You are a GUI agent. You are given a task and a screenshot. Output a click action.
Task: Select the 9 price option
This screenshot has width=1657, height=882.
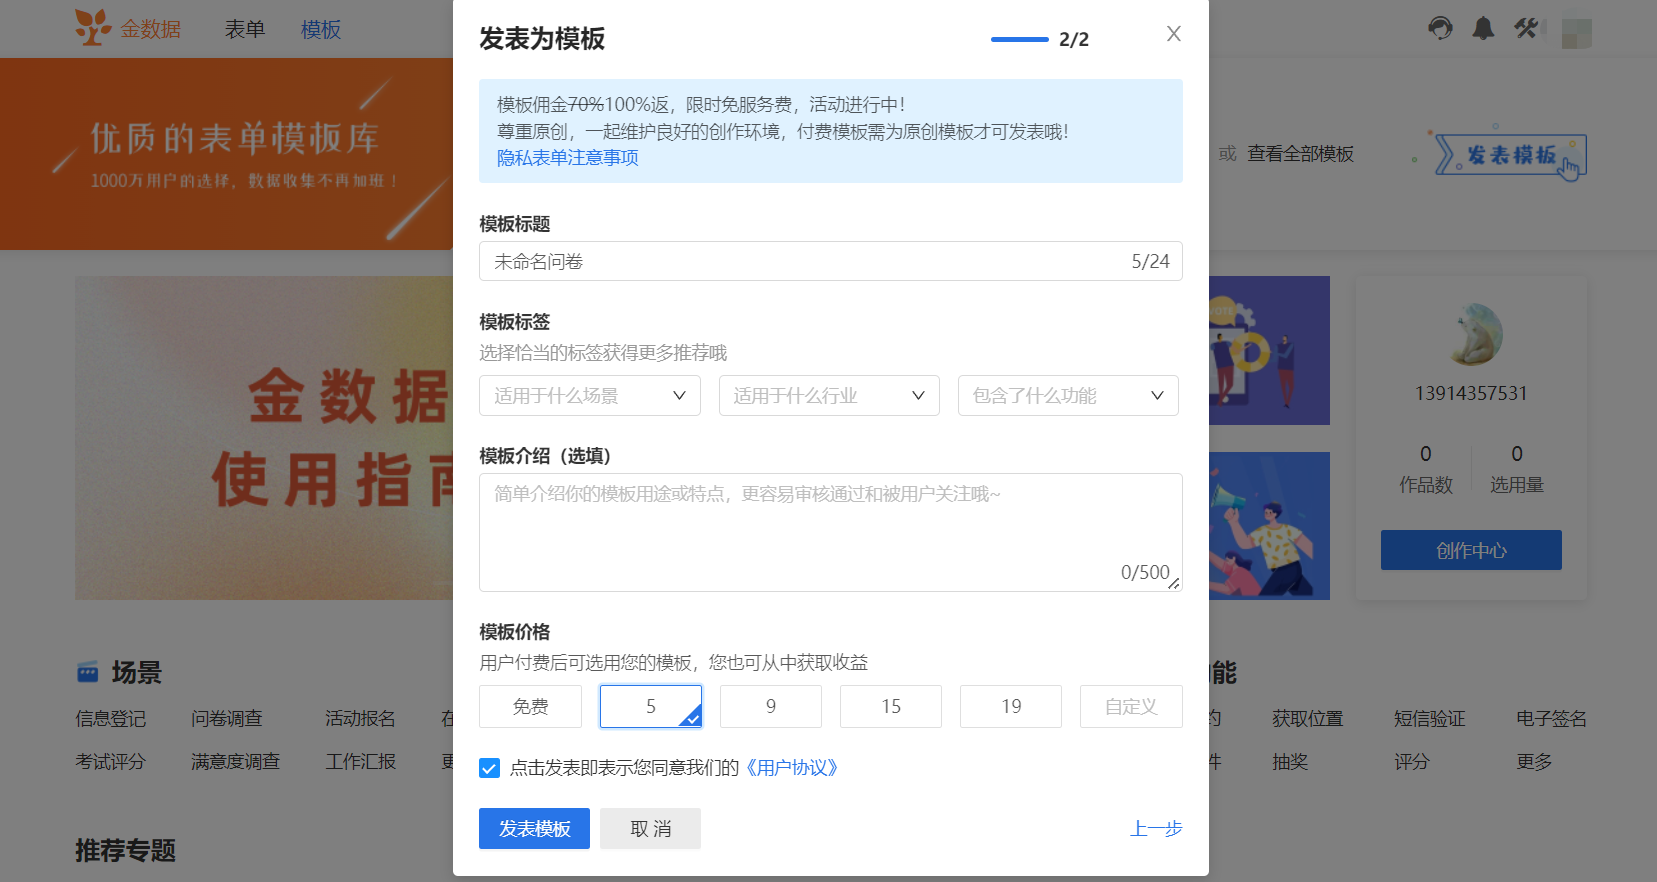771,706
